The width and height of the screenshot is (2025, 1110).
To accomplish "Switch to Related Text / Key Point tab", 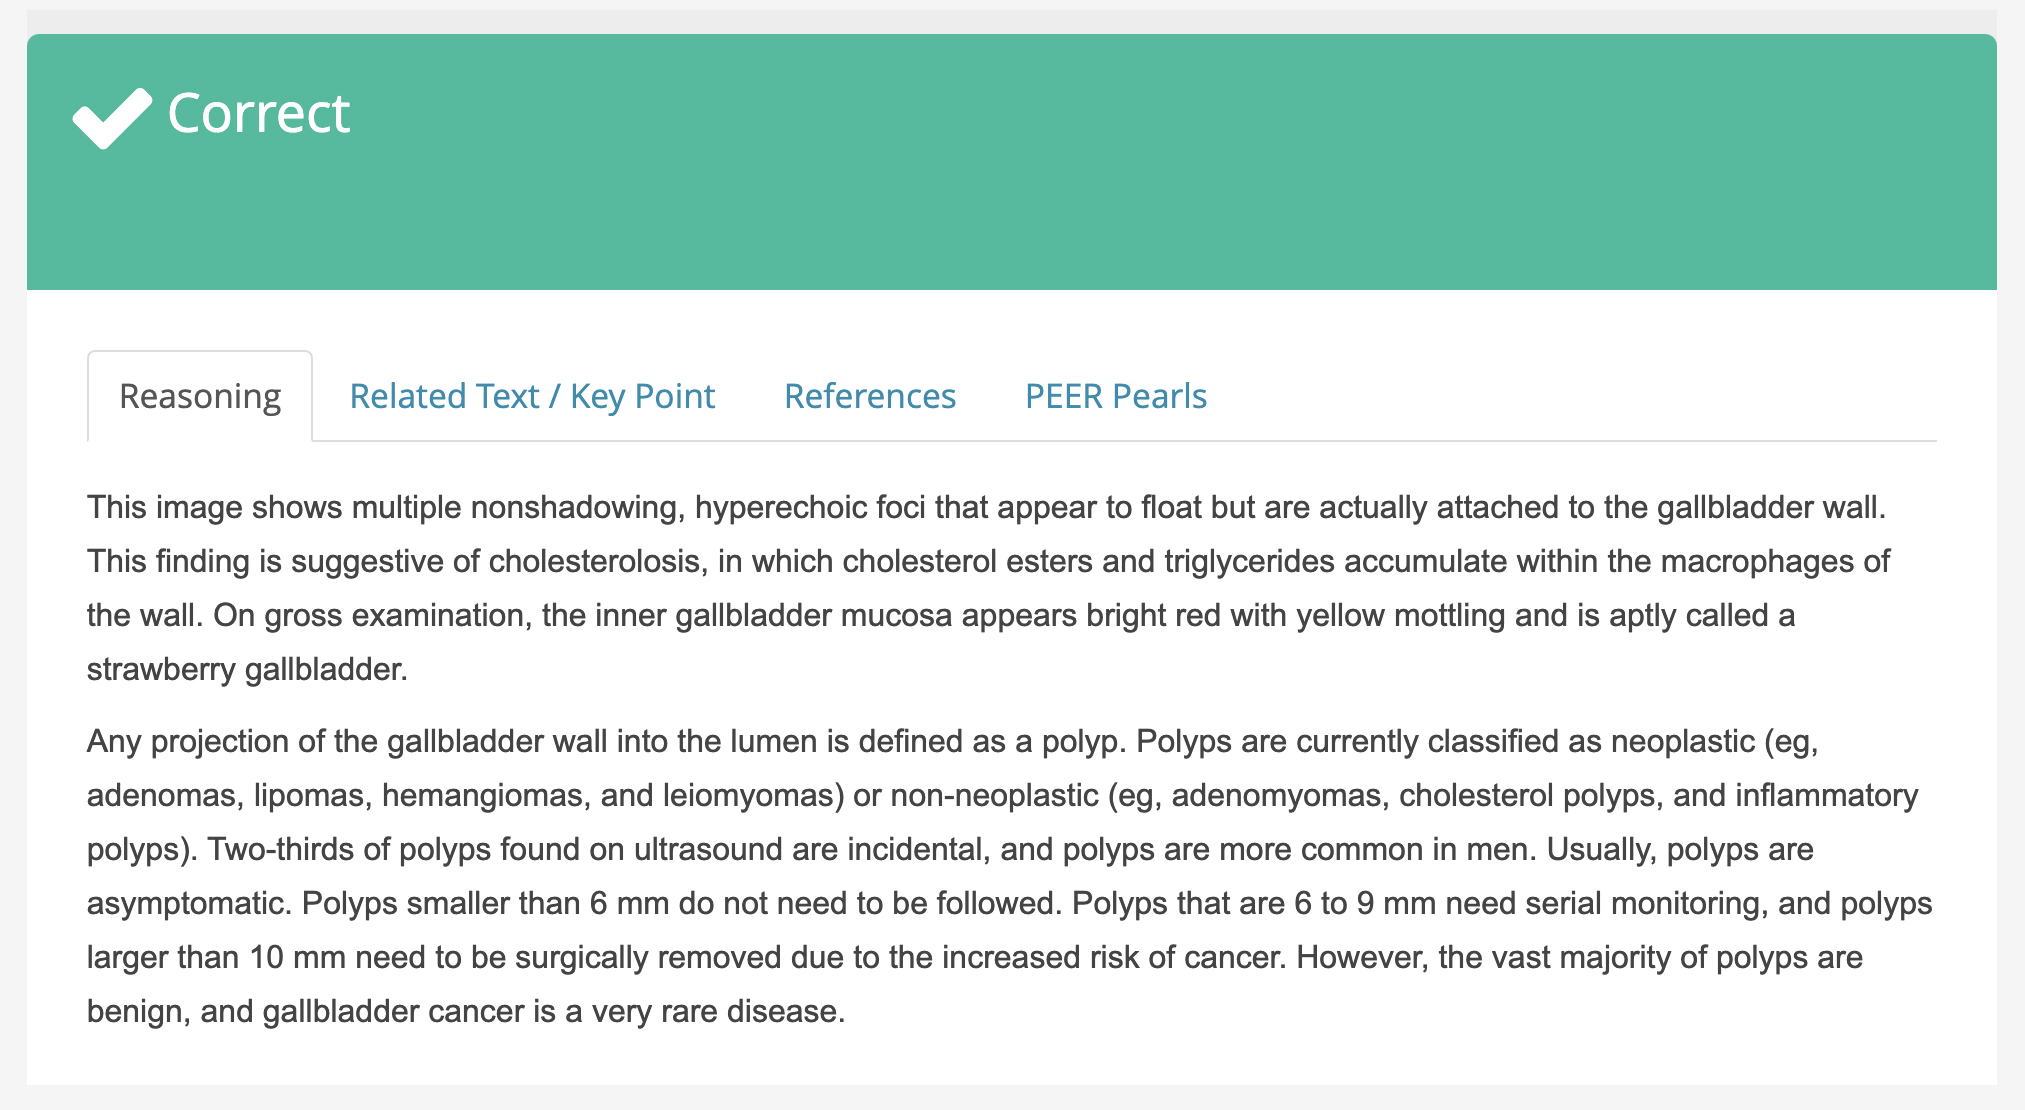I will pos(532,396).
